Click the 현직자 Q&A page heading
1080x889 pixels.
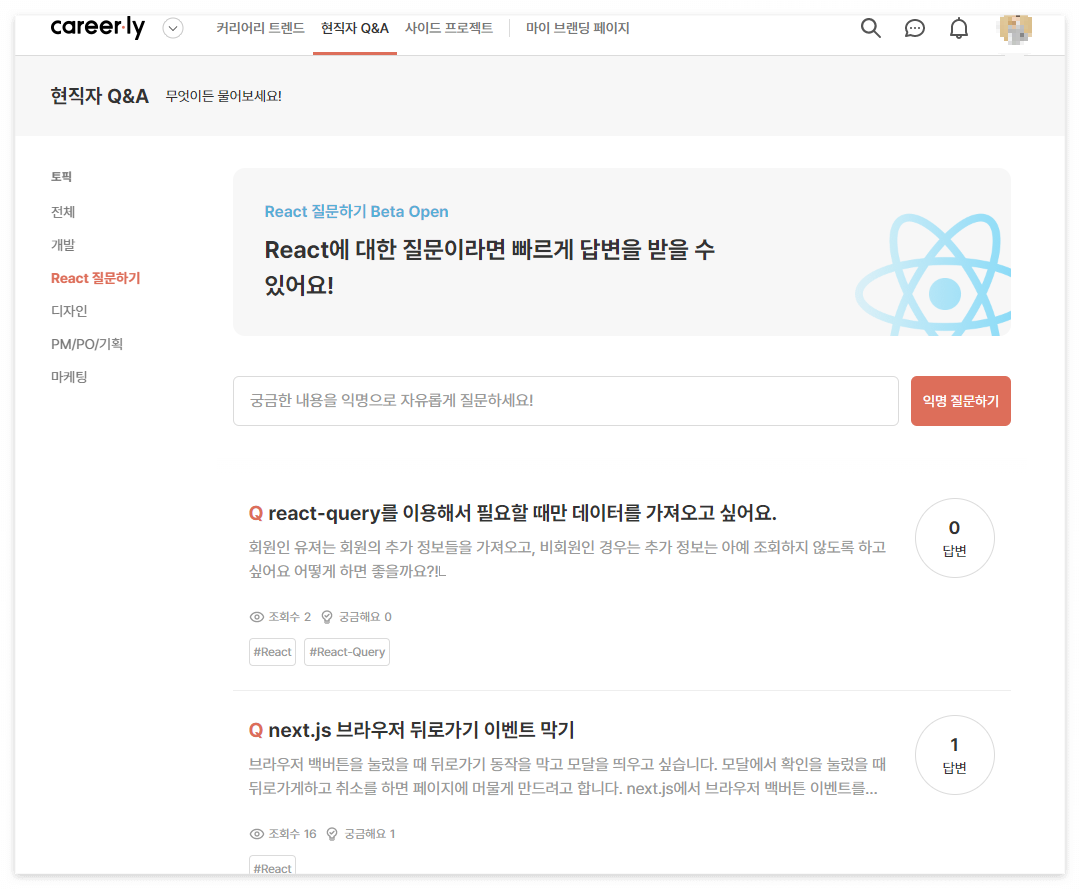coord(99,96)
